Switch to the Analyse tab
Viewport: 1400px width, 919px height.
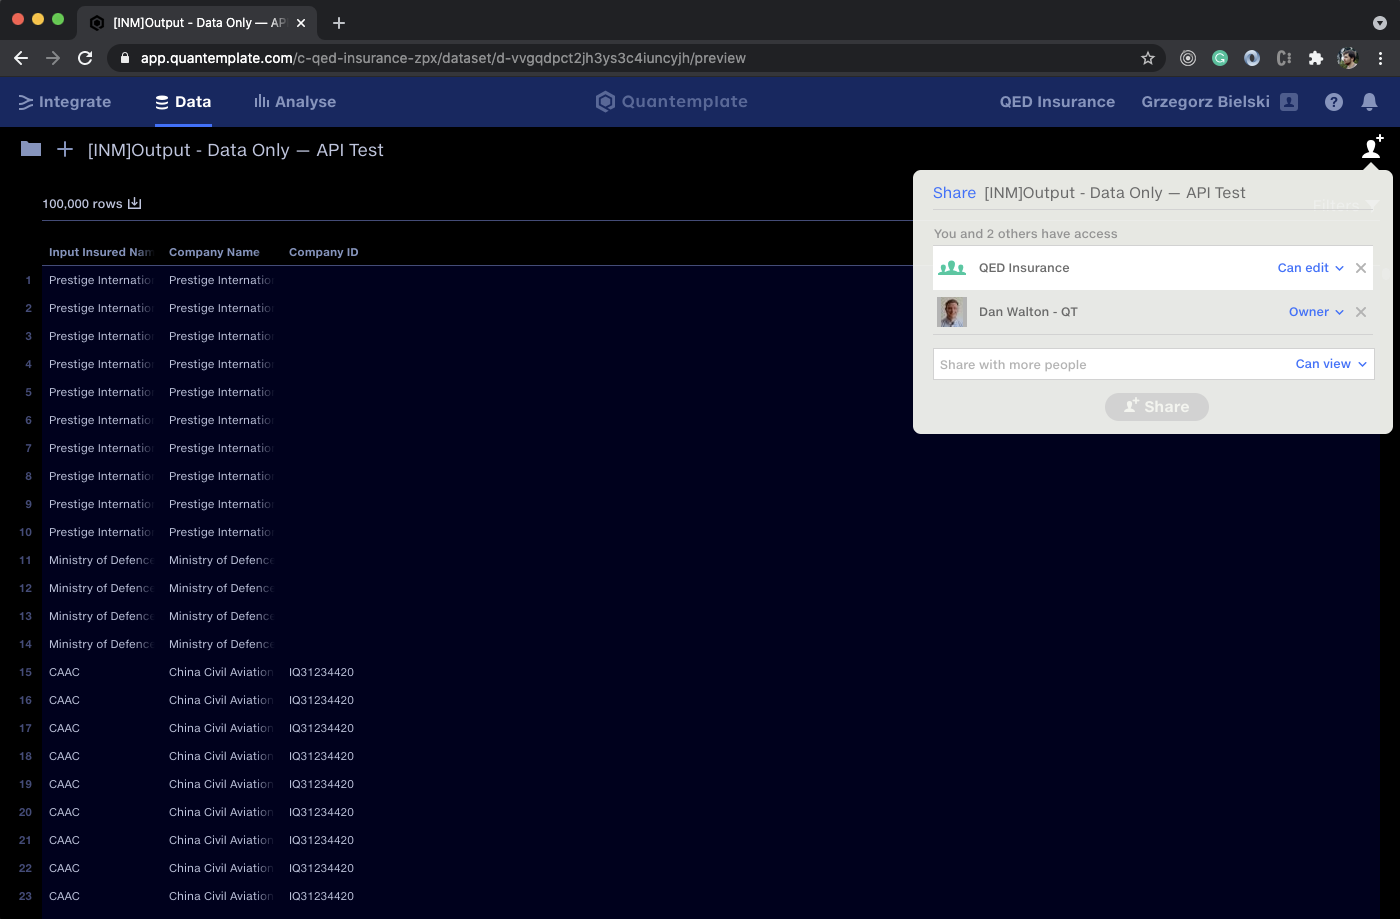pyautogui.click(x=295, y=102)
